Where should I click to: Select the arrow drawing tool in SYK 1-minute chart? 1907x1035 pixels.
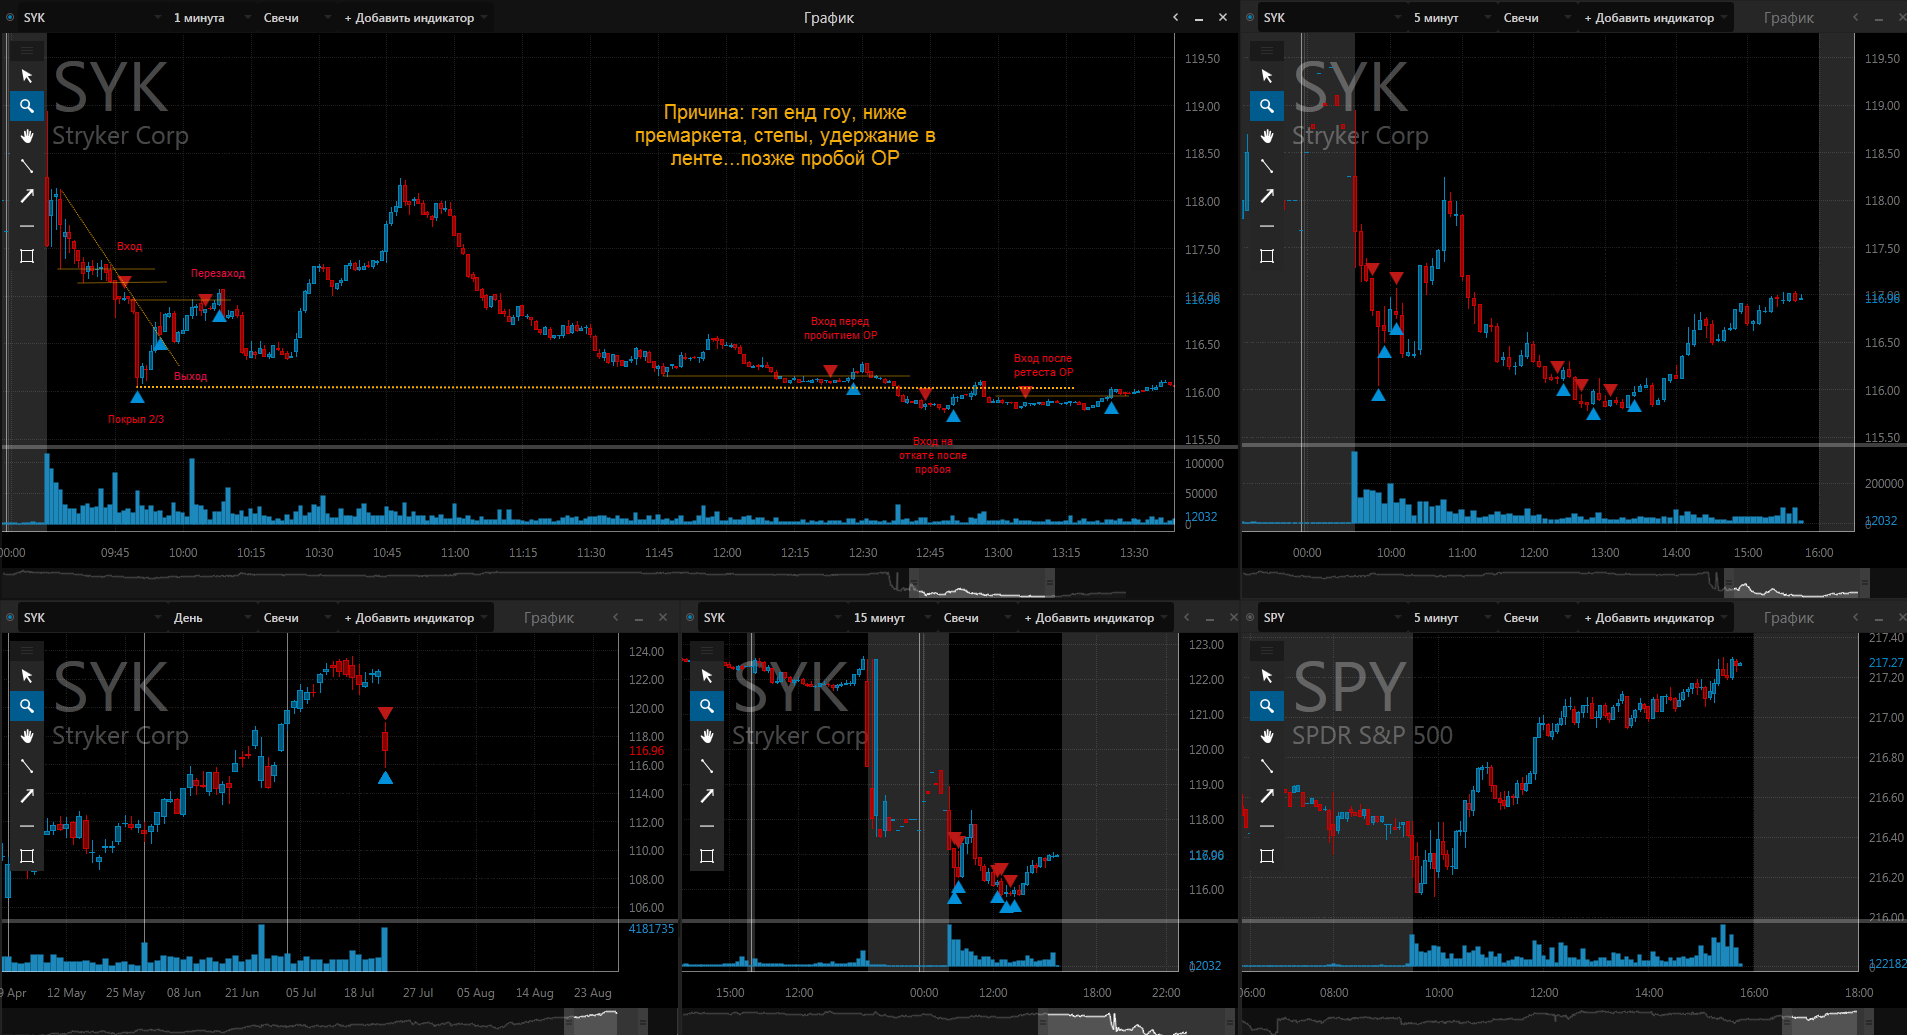(27, 196)
